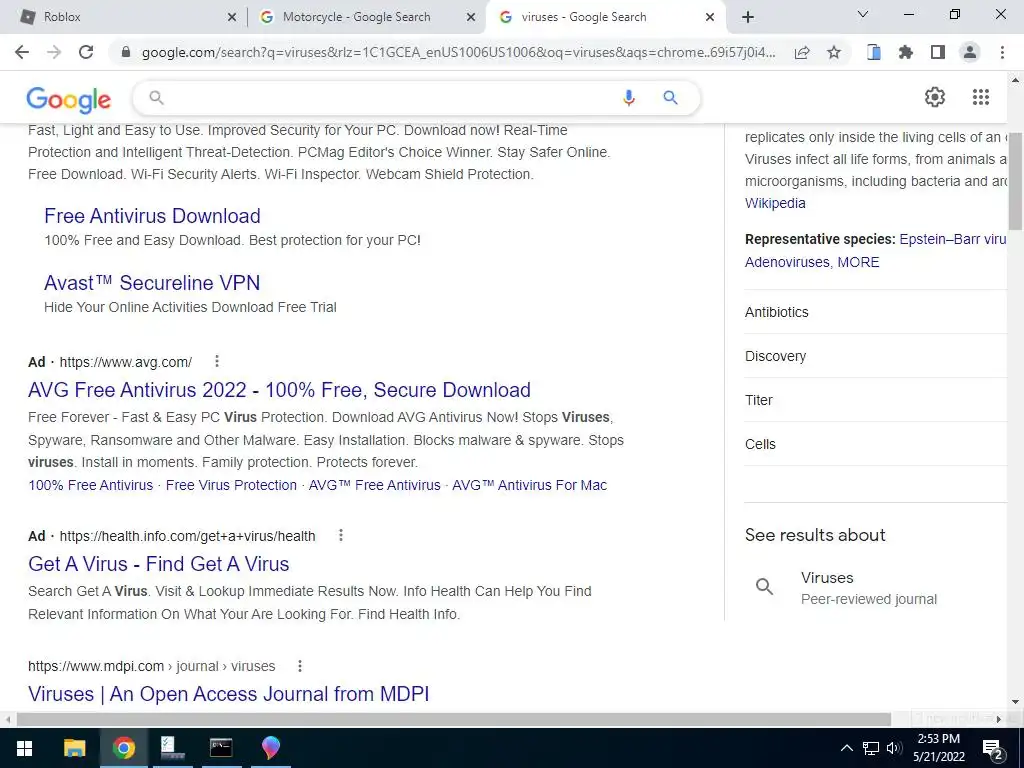
Task: Close the Motorcycle Google Search tab
Action: 471,18
